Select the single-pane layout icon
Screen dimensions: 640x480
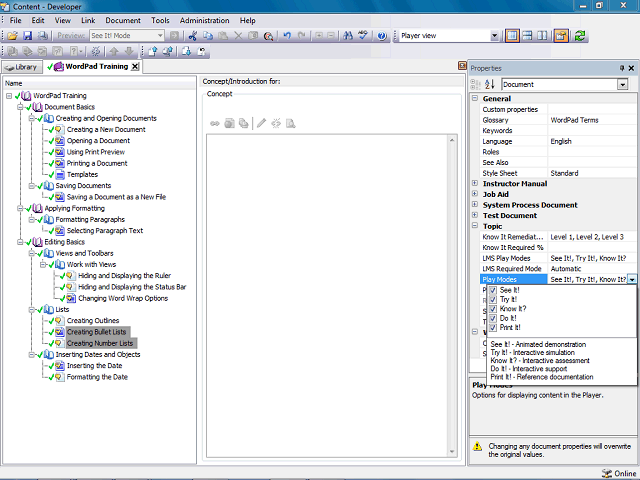pyautogui.click(x=512, y=36)
